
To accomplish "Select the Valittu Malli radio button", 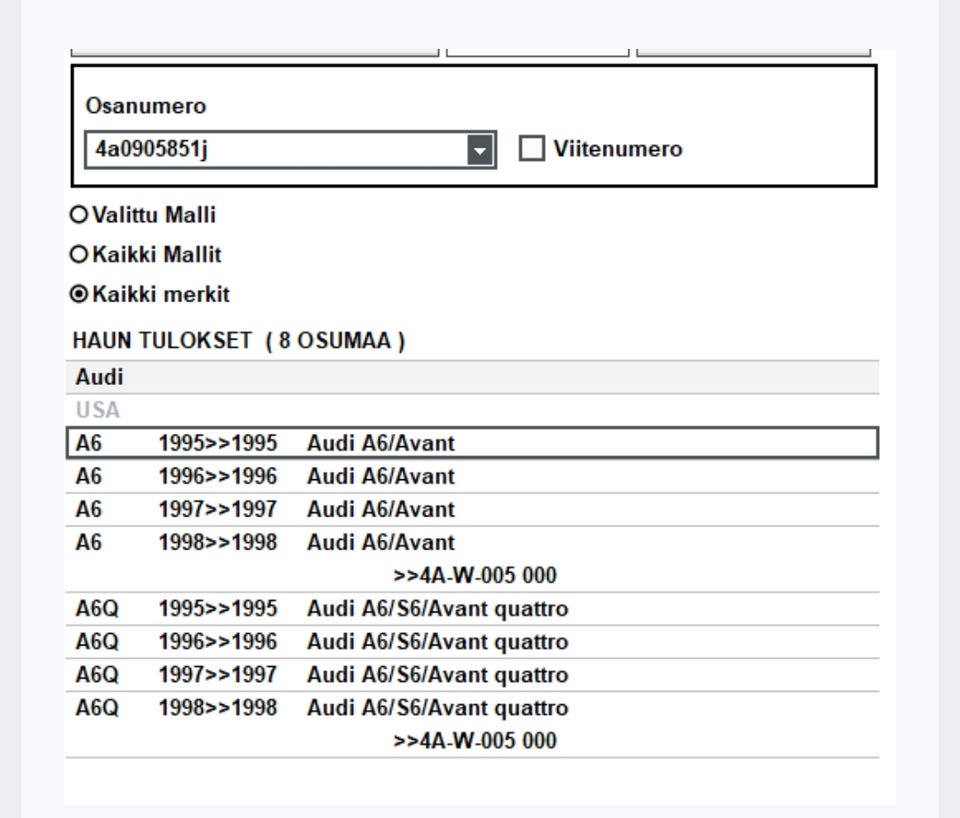I will pos(78,214).
